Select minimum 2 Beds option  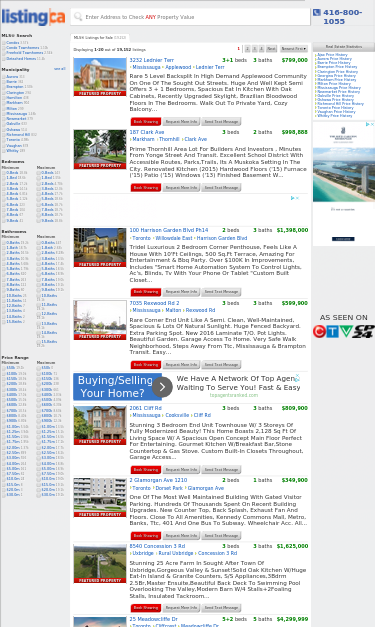4,184
